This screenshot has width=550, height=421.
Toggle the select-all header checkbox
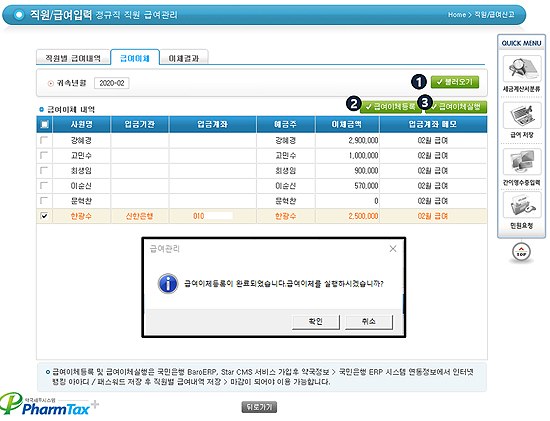[x=45, y=124]
